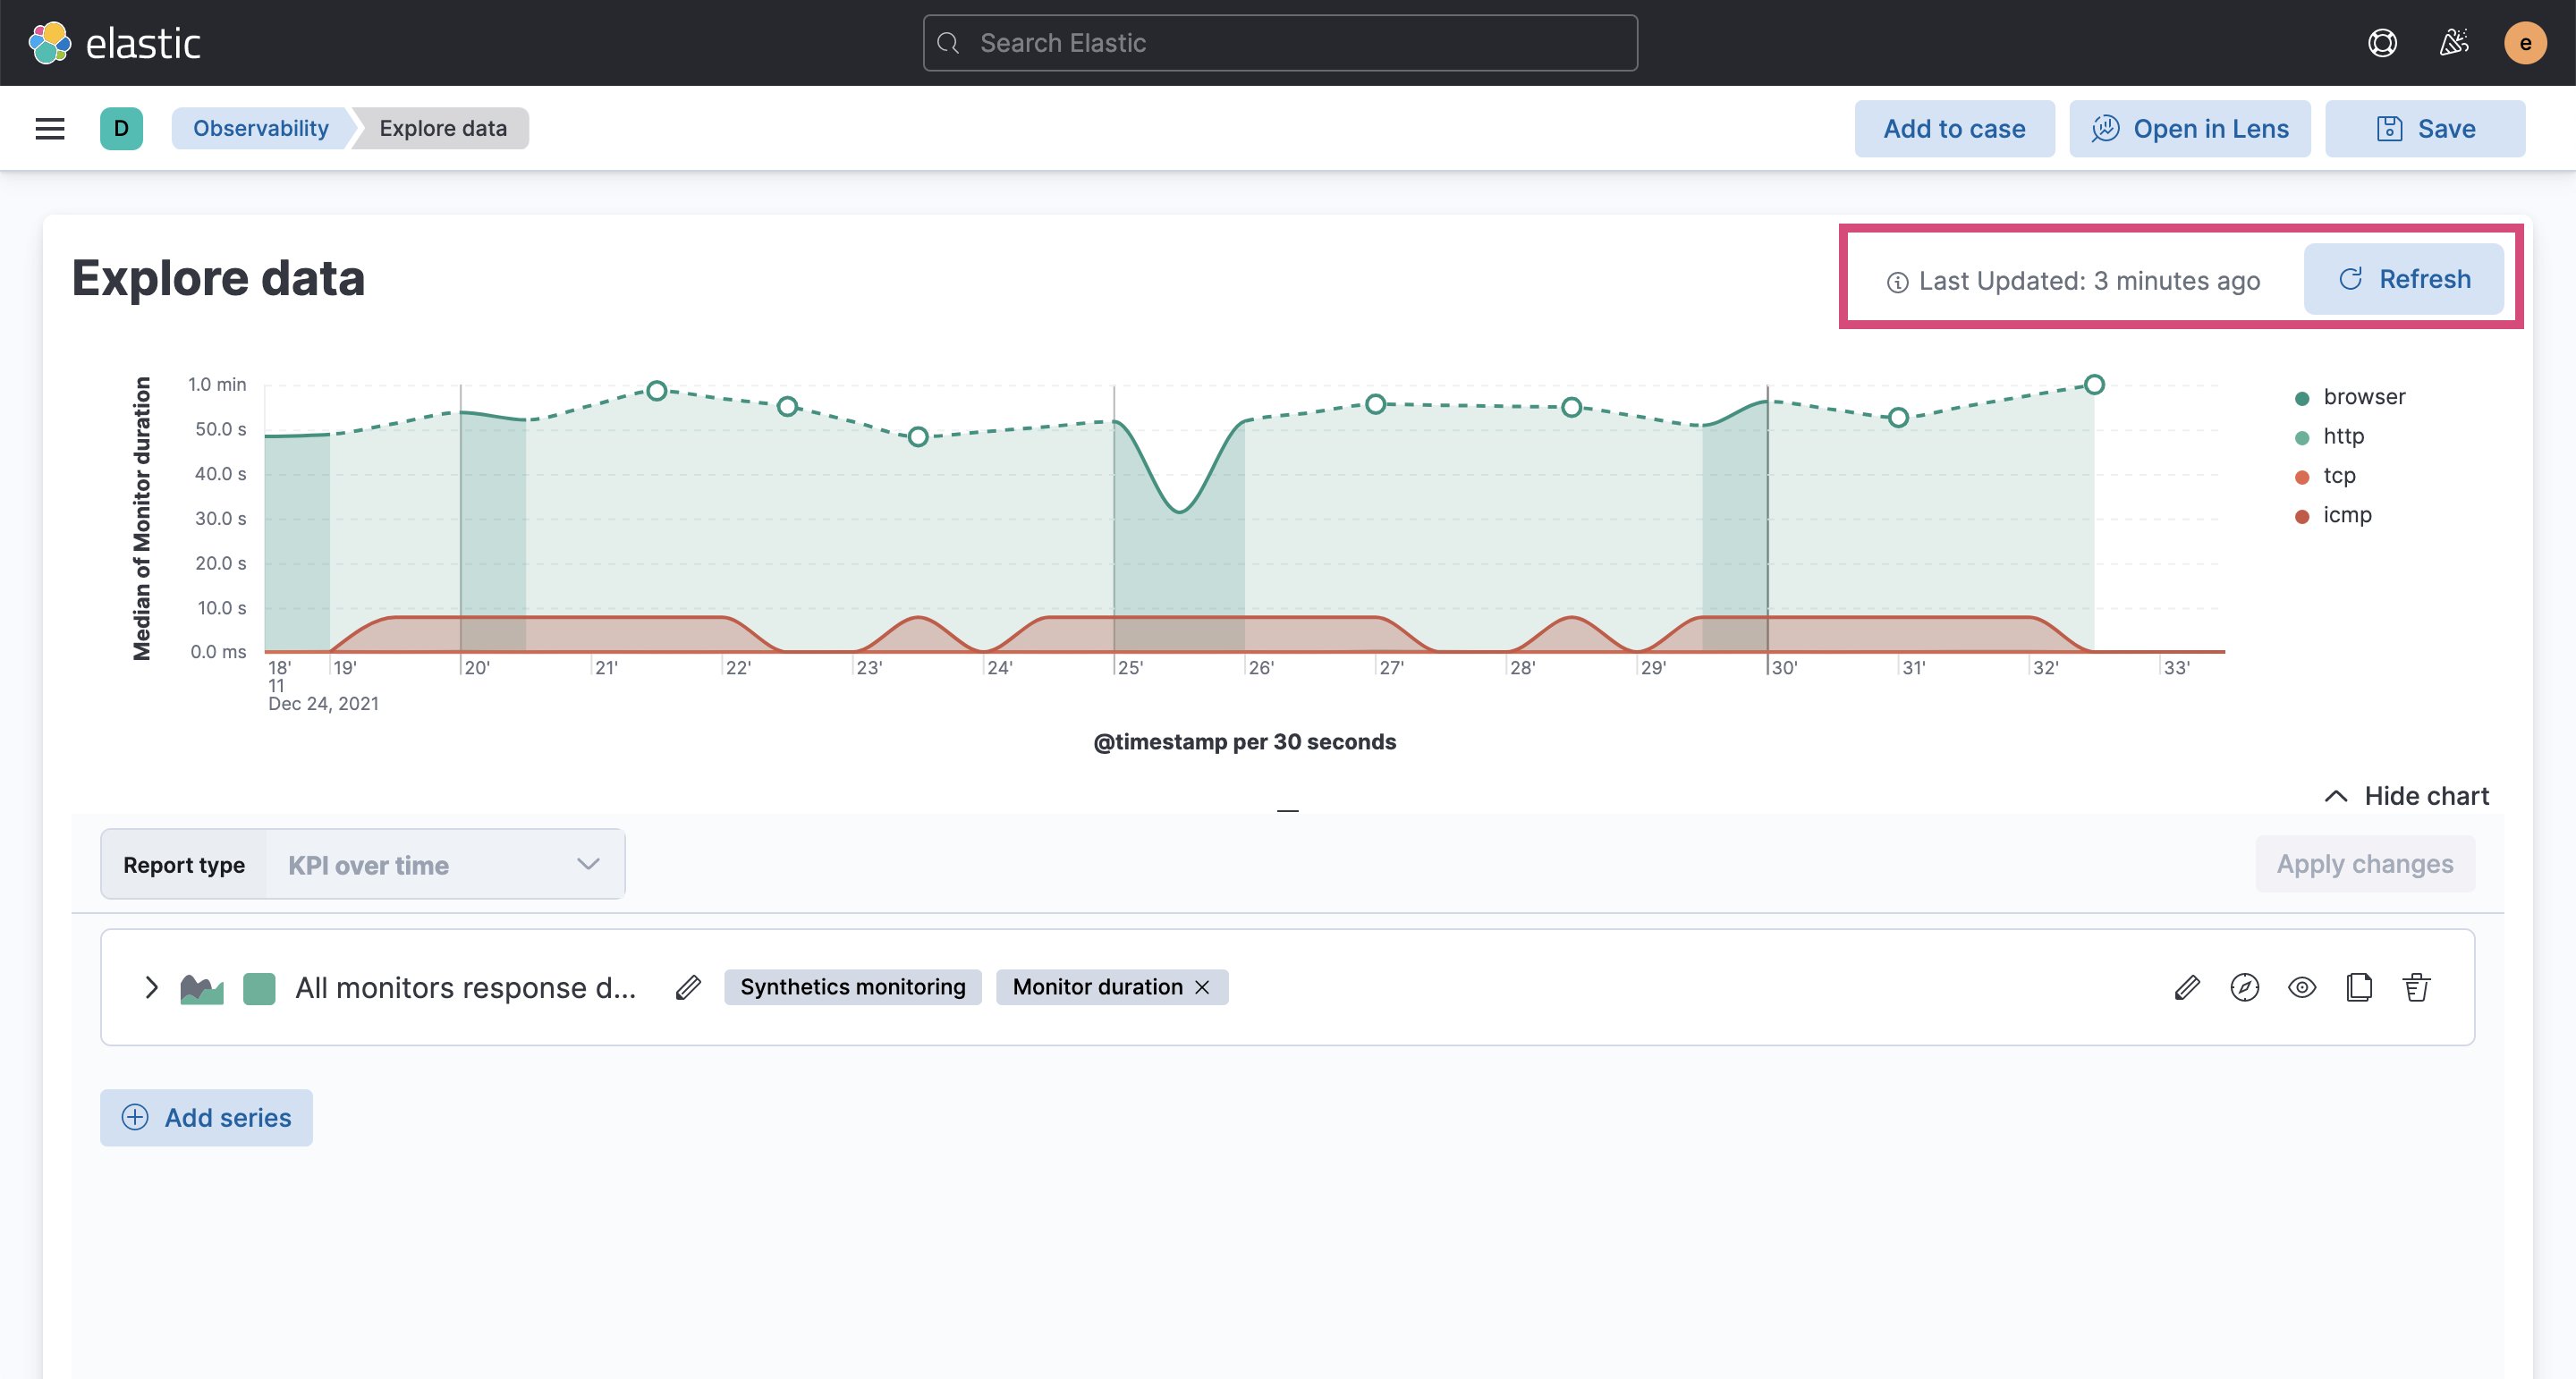The height and width of the screenshot is (1379, 2576).
Task: Refresh the chart data
Action: click(2404, 279)
